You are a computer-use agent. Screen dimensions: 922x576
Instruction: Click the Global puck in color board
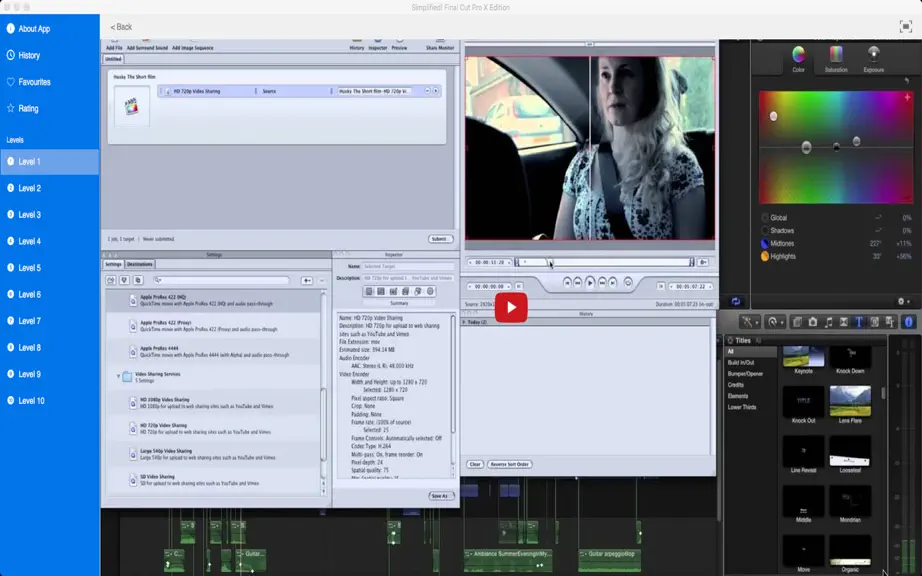806,148
